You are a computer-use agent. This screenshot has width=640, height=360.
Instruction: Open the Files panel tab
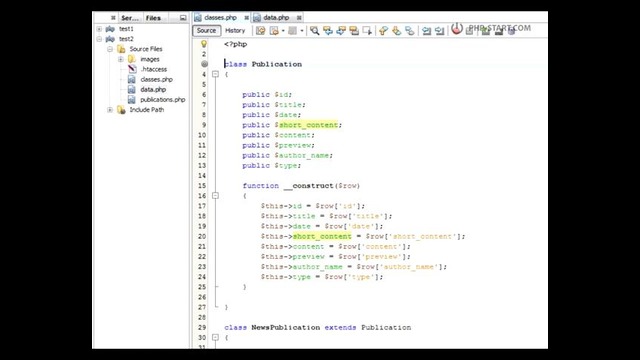[x=153, y=18]
